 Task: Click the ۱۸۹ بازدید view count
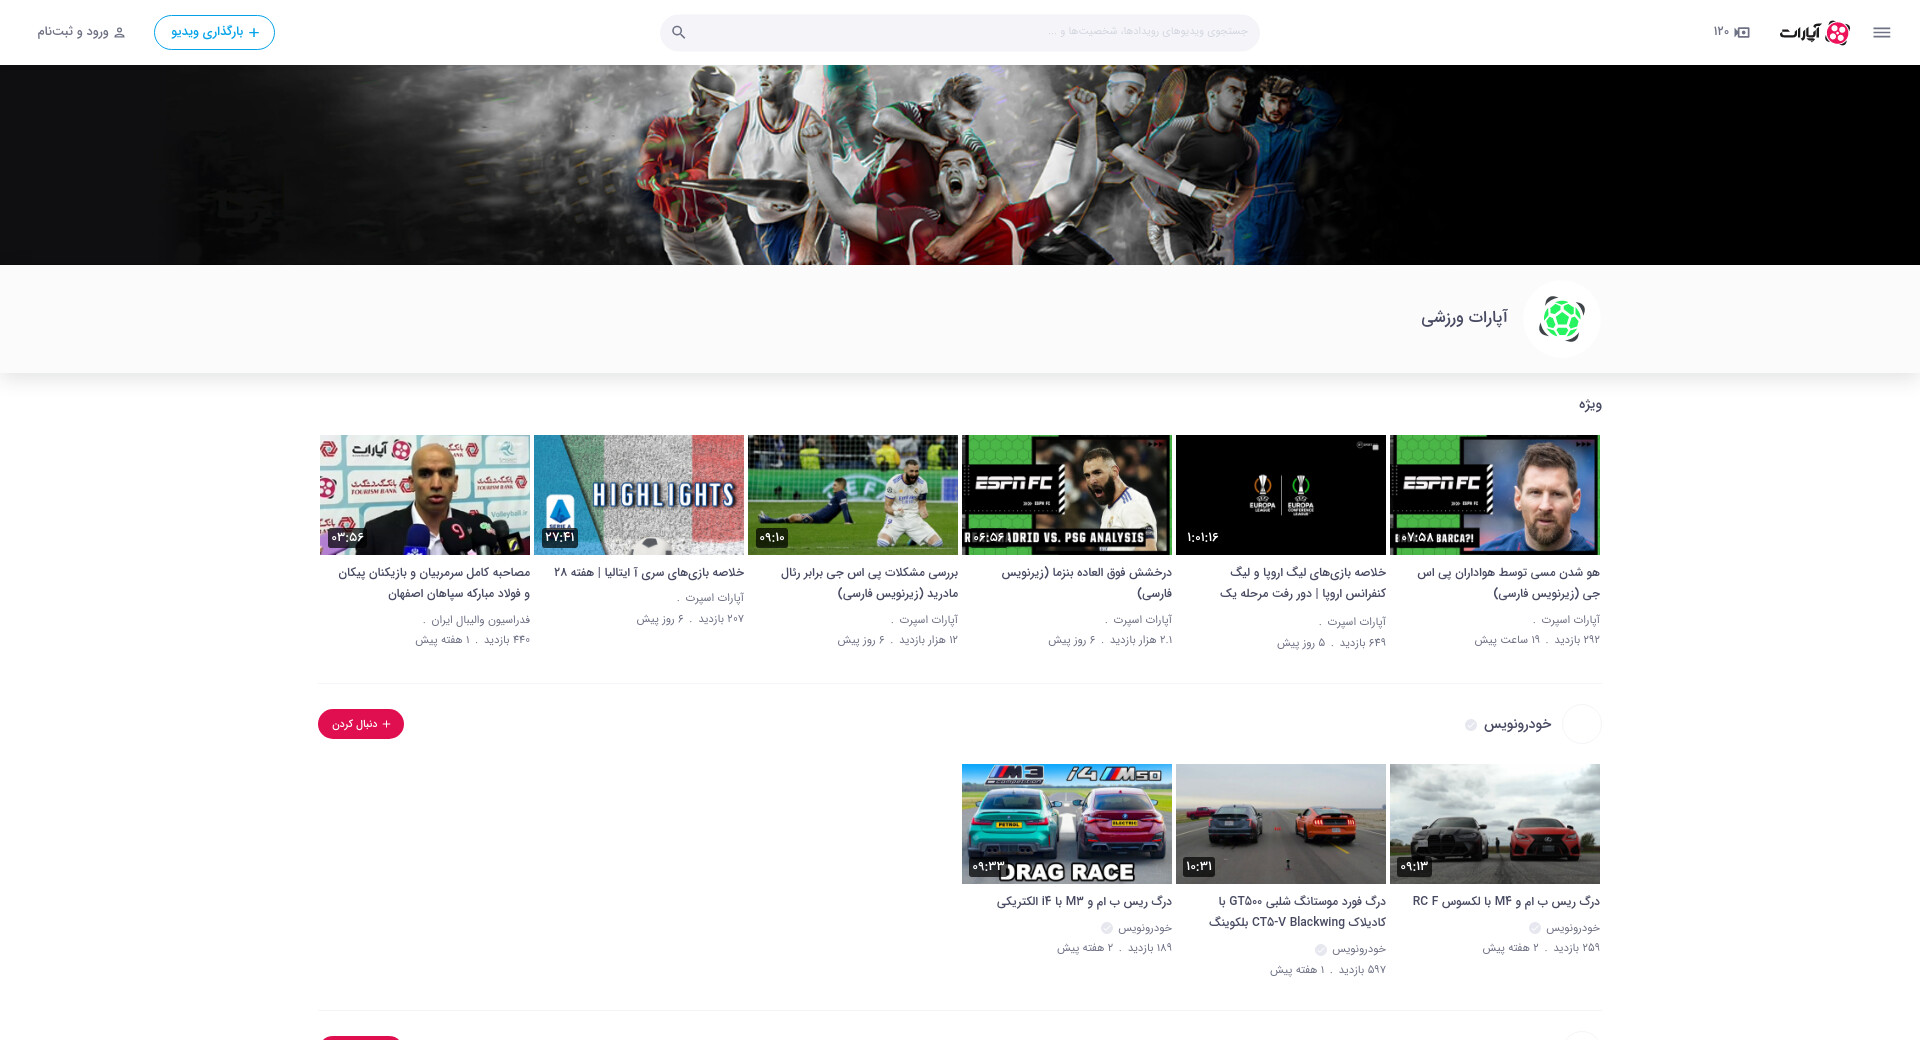(x=1150, y=948)
